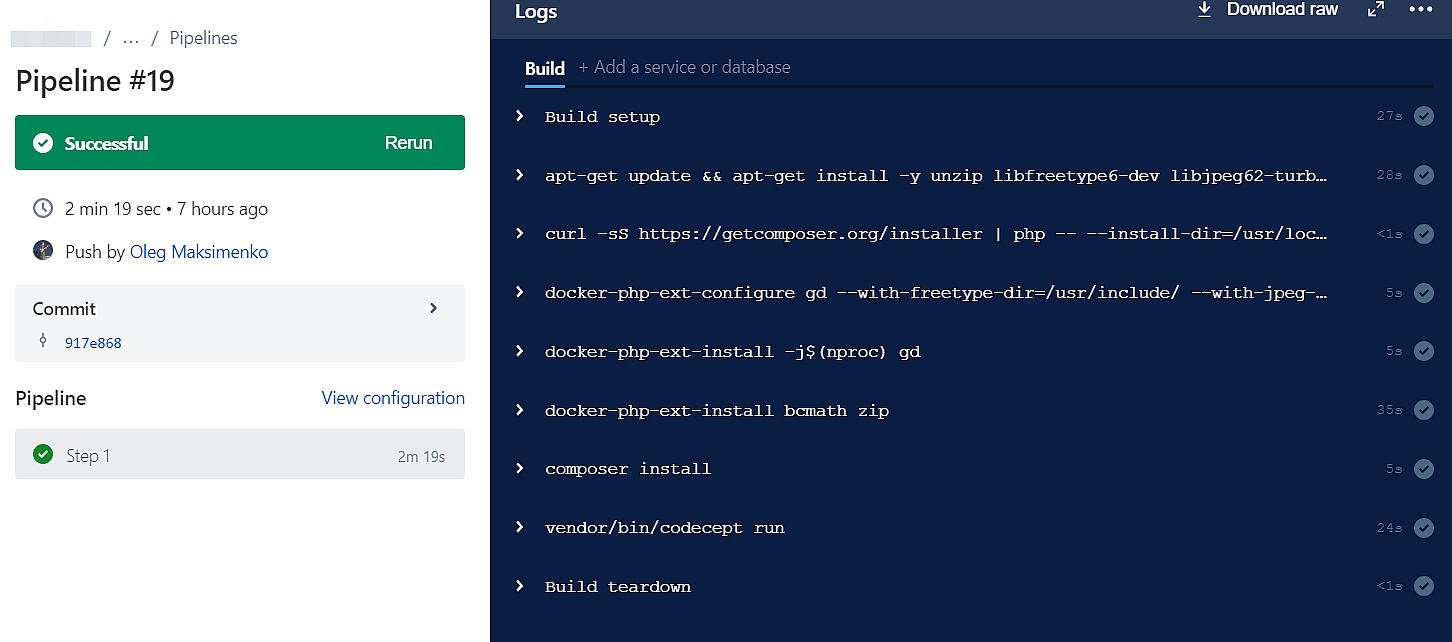Open the Pipelines breadcrumb link
This screenshot has width=1452, height=642.
pyautogui.click(x=203, y=37)
